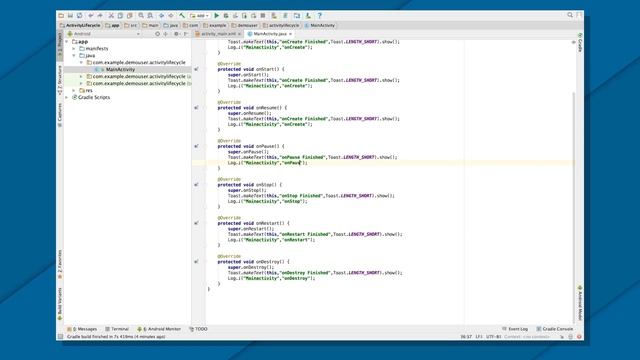640x360 pixels.
Task: Open the Project tool window tab
Action: pyautogui.click(x=60, y=46)
